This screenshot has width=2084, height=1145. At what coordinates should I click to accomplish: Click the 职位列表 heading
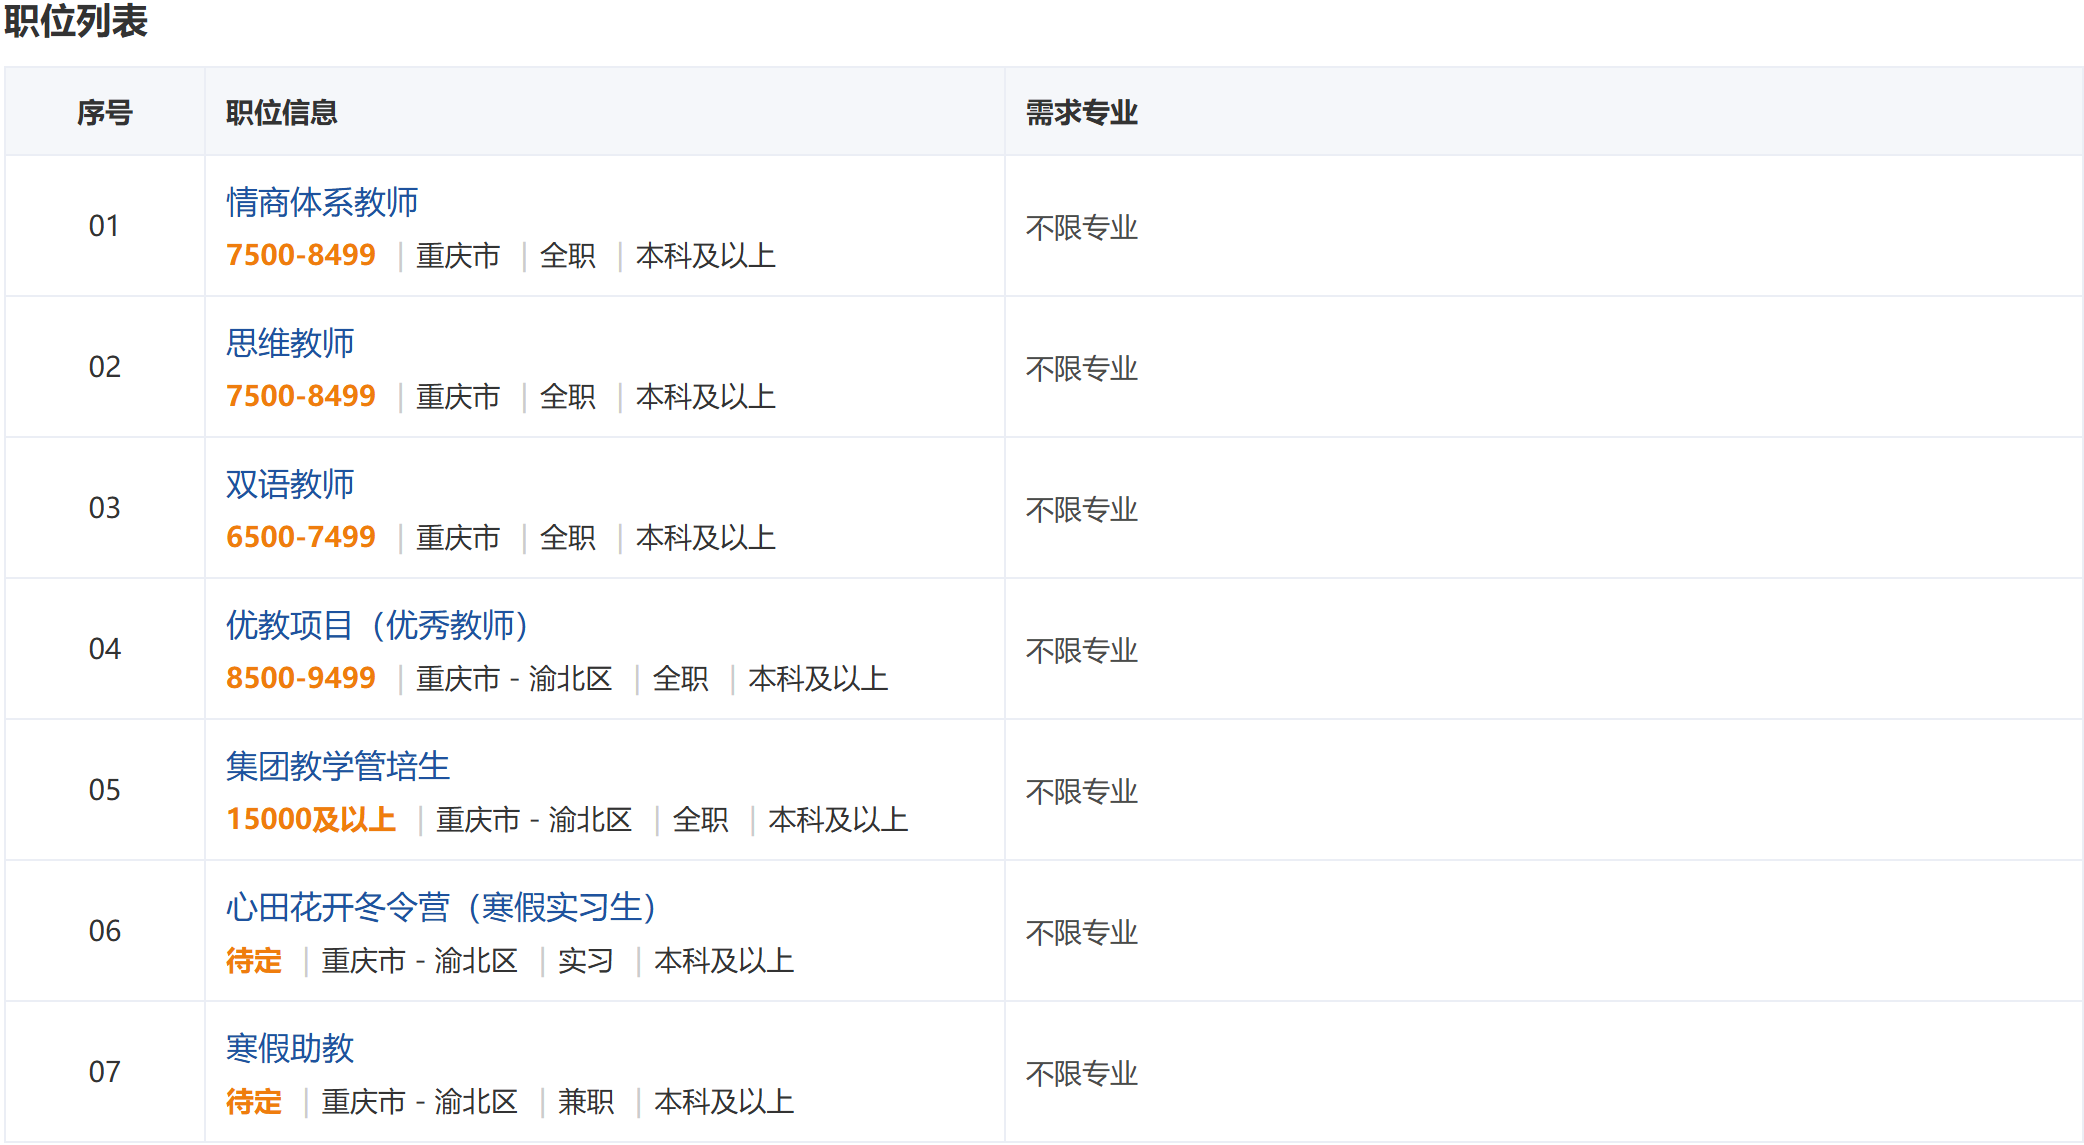[x=76, y=21]
